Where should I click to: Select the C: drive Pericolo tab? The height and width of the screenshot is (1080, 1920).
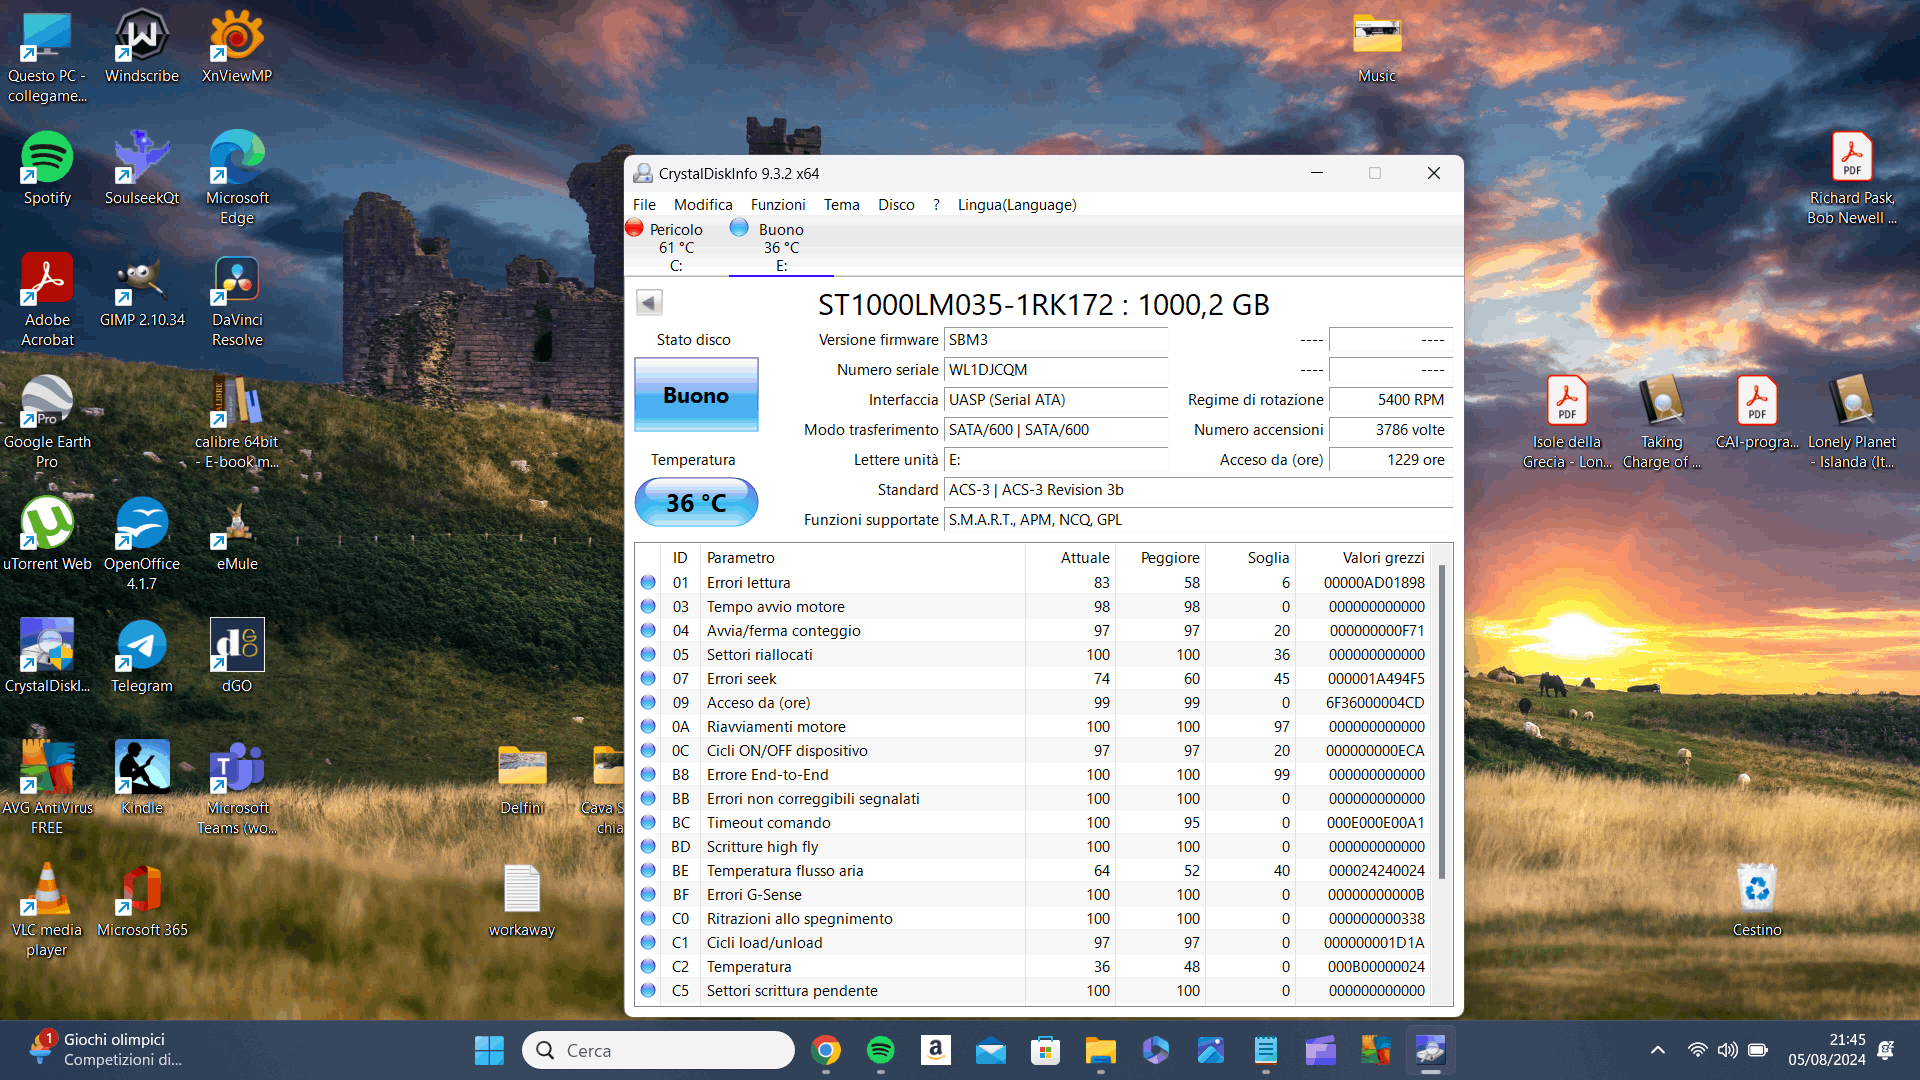[675, 247]
